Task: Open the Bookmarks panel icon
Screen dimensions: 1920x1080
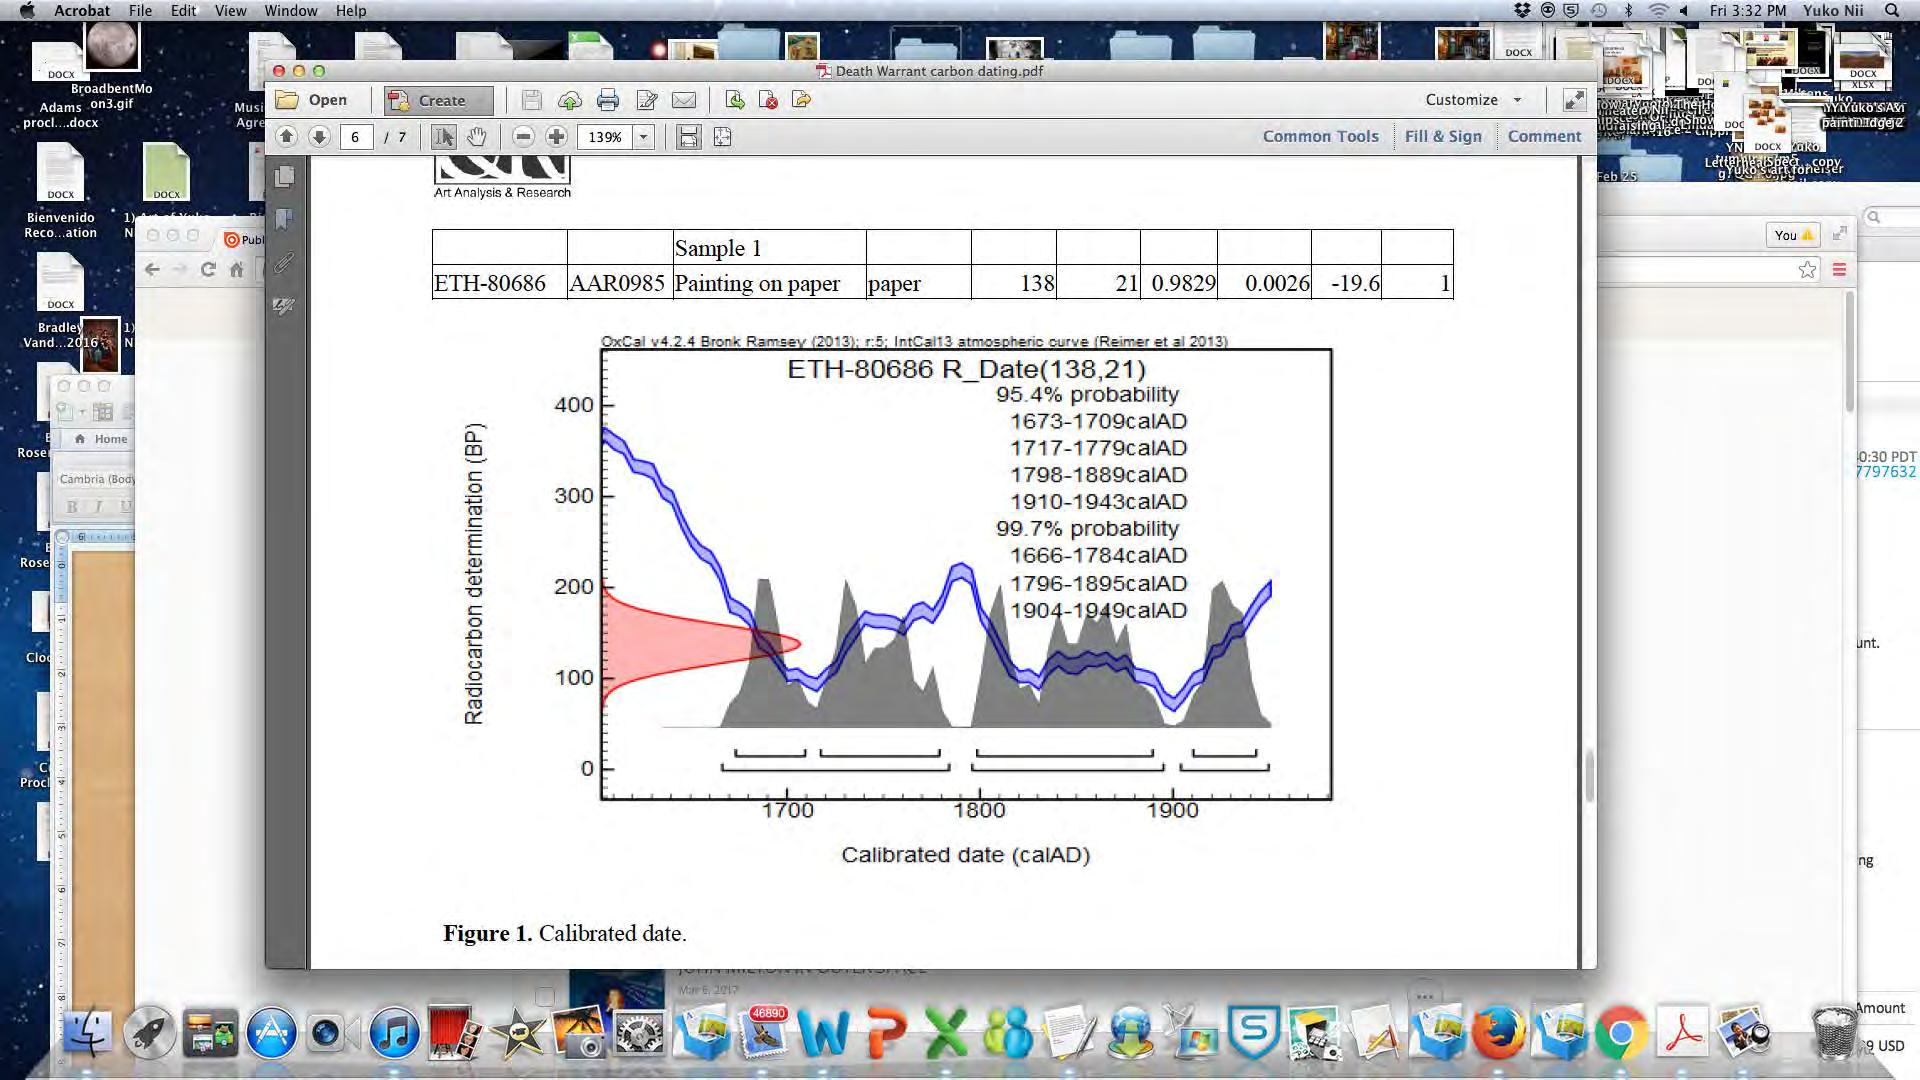Action: (x=285, y=219)
